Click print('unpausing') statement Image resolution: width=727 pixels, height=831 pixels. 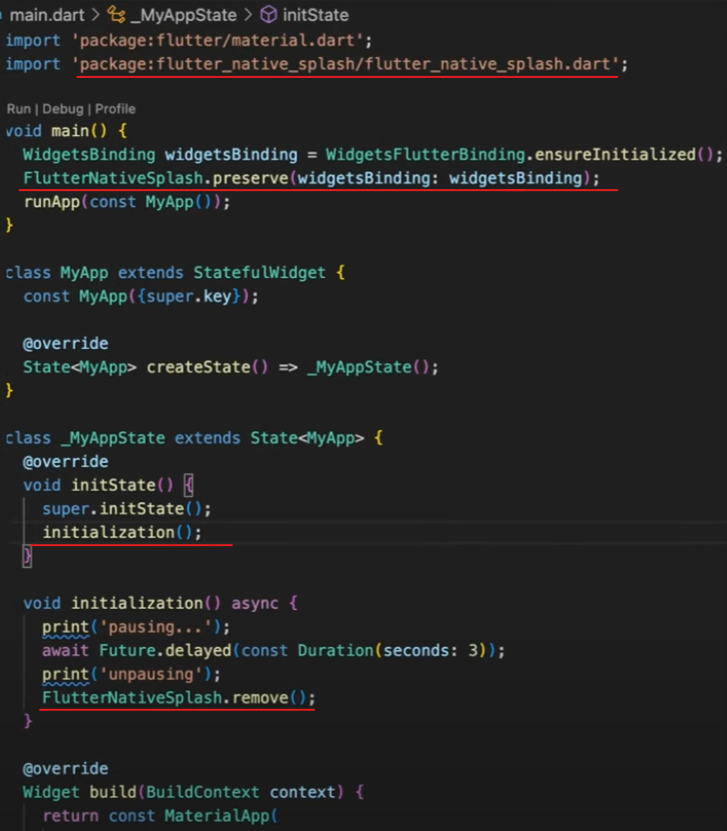click(x=131, y=674)
